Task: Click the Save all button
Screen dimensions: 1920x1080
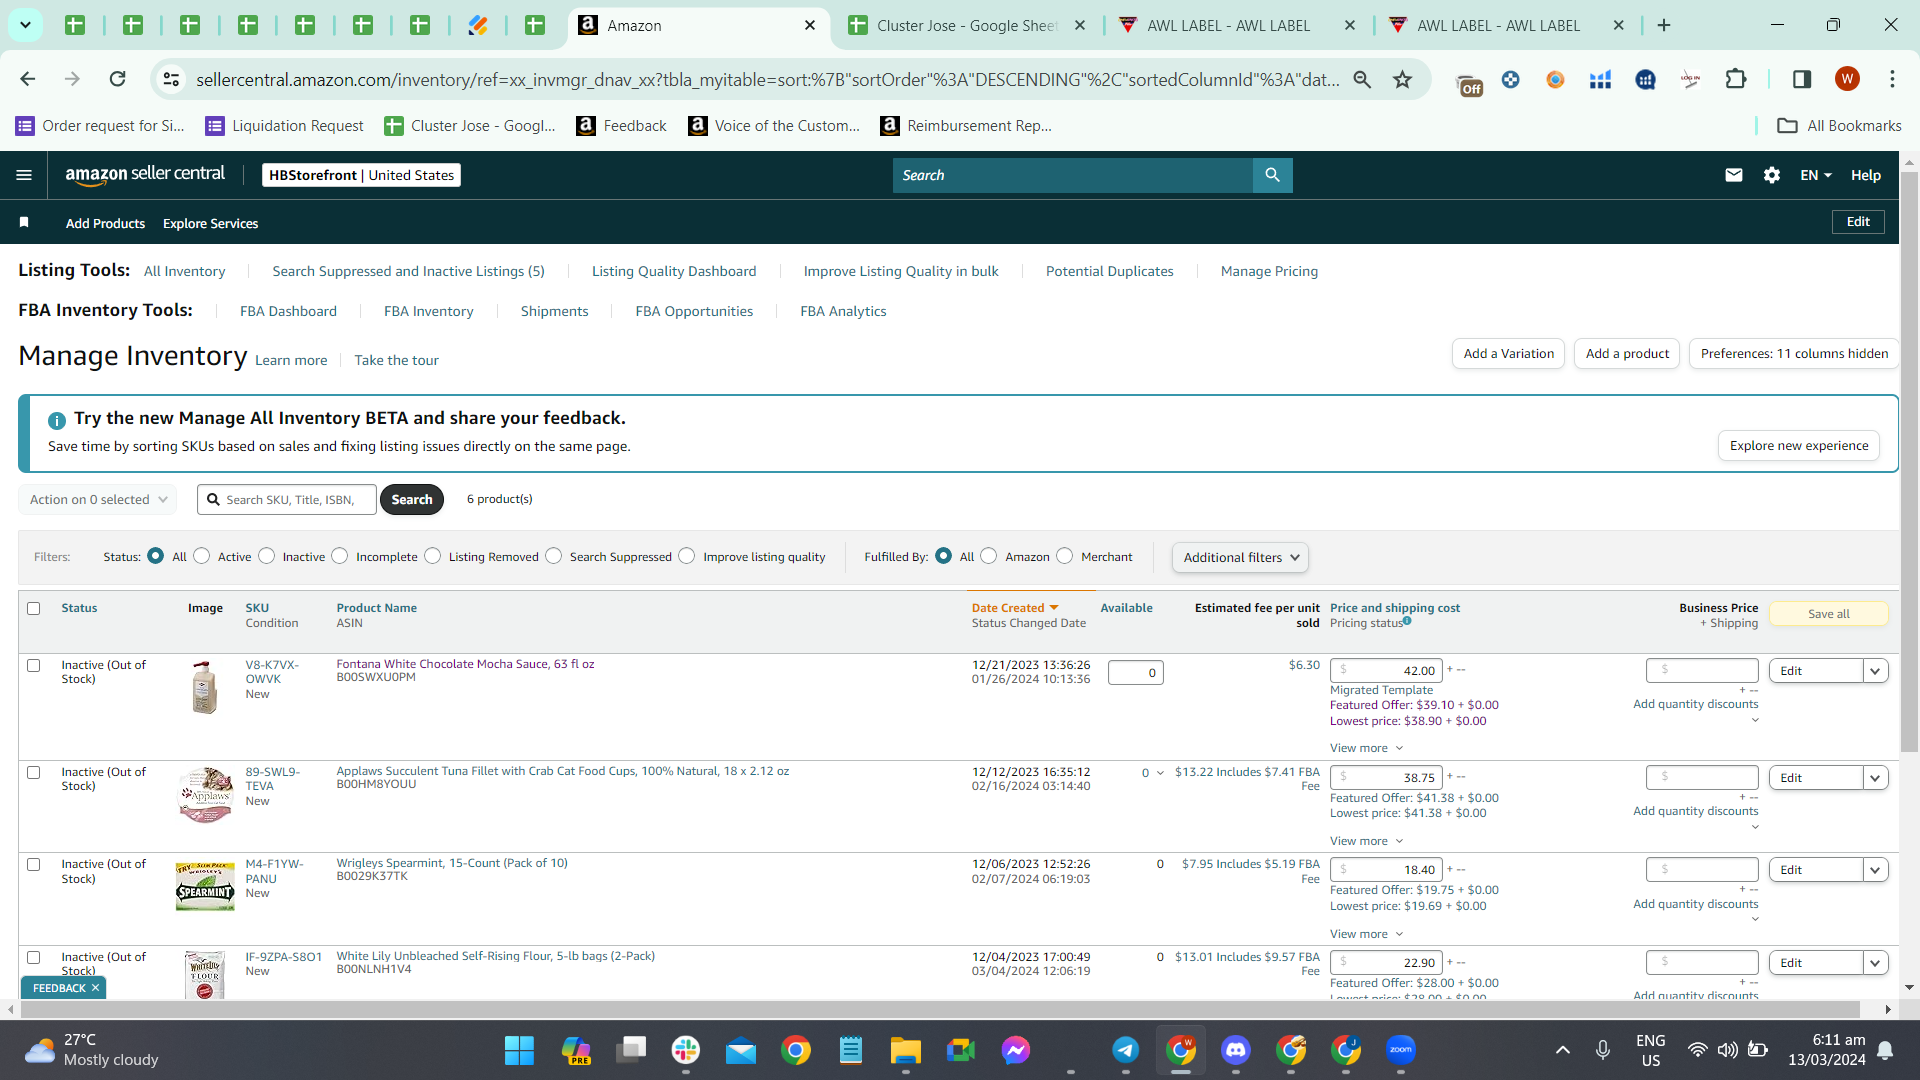Action: point(1829,614)
